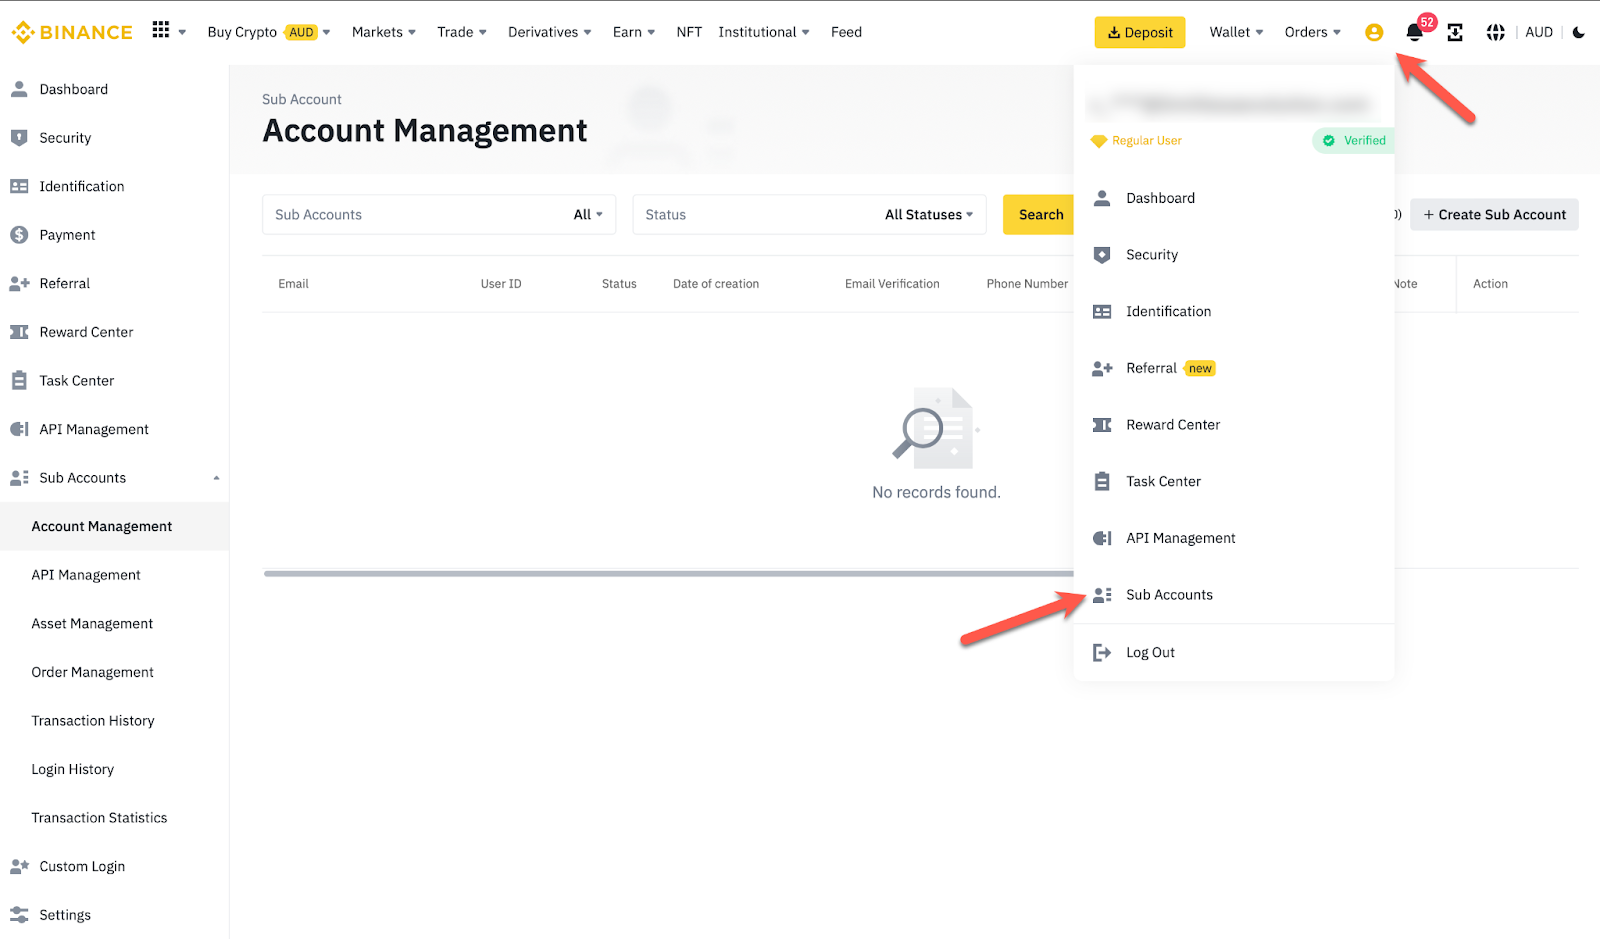Click Security shield icon in profile dropdown
Screen dimensions: 1600x946
point(1102,255)
